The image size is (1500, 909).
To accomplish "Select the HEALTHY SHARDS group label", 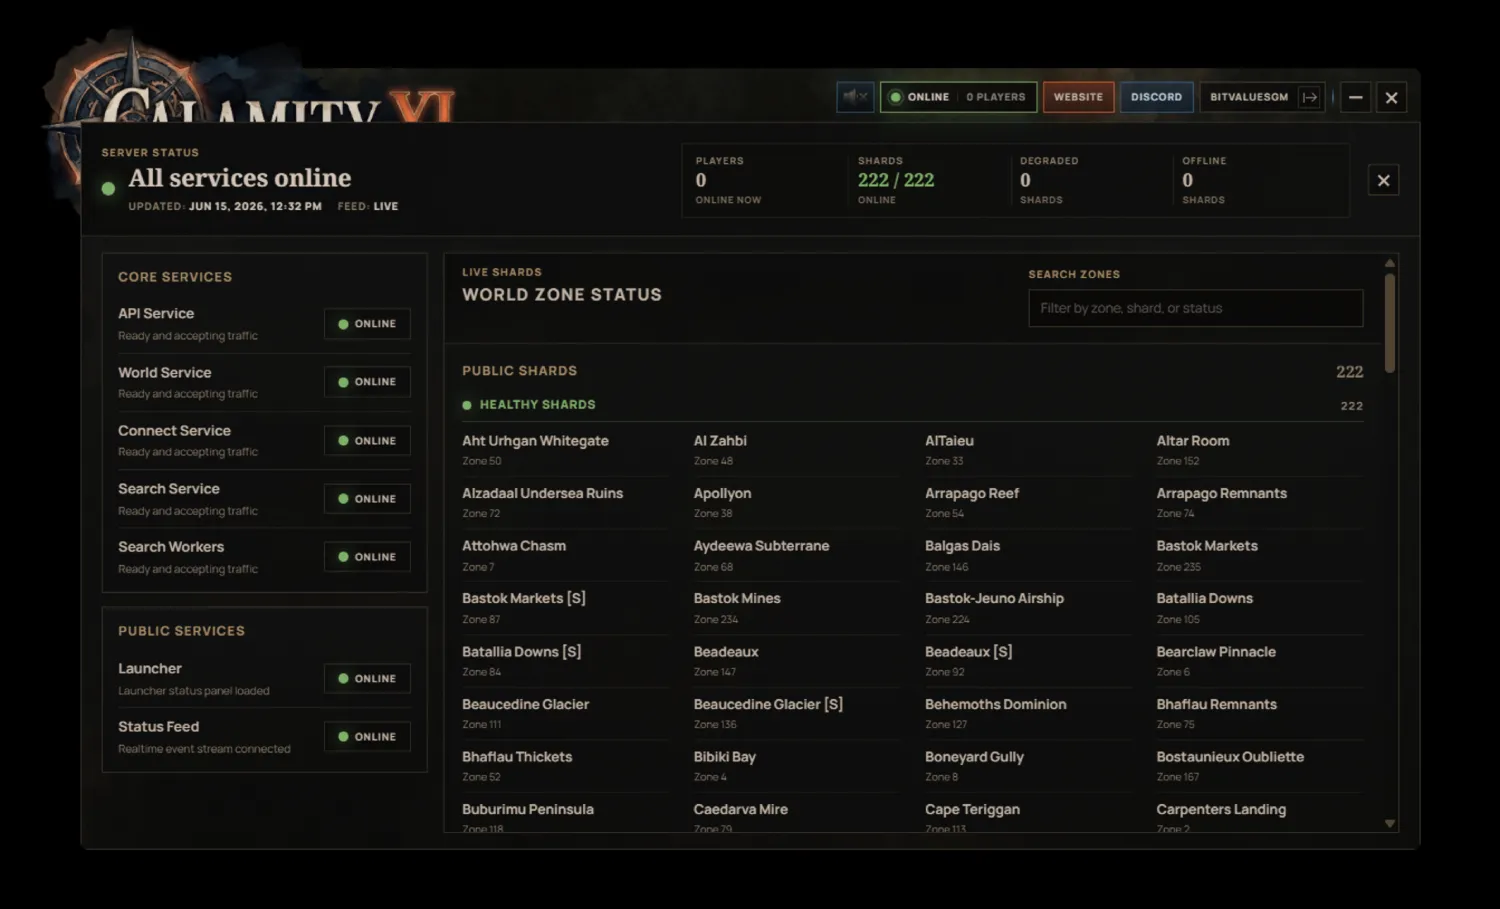I will (x=537, y=405).
